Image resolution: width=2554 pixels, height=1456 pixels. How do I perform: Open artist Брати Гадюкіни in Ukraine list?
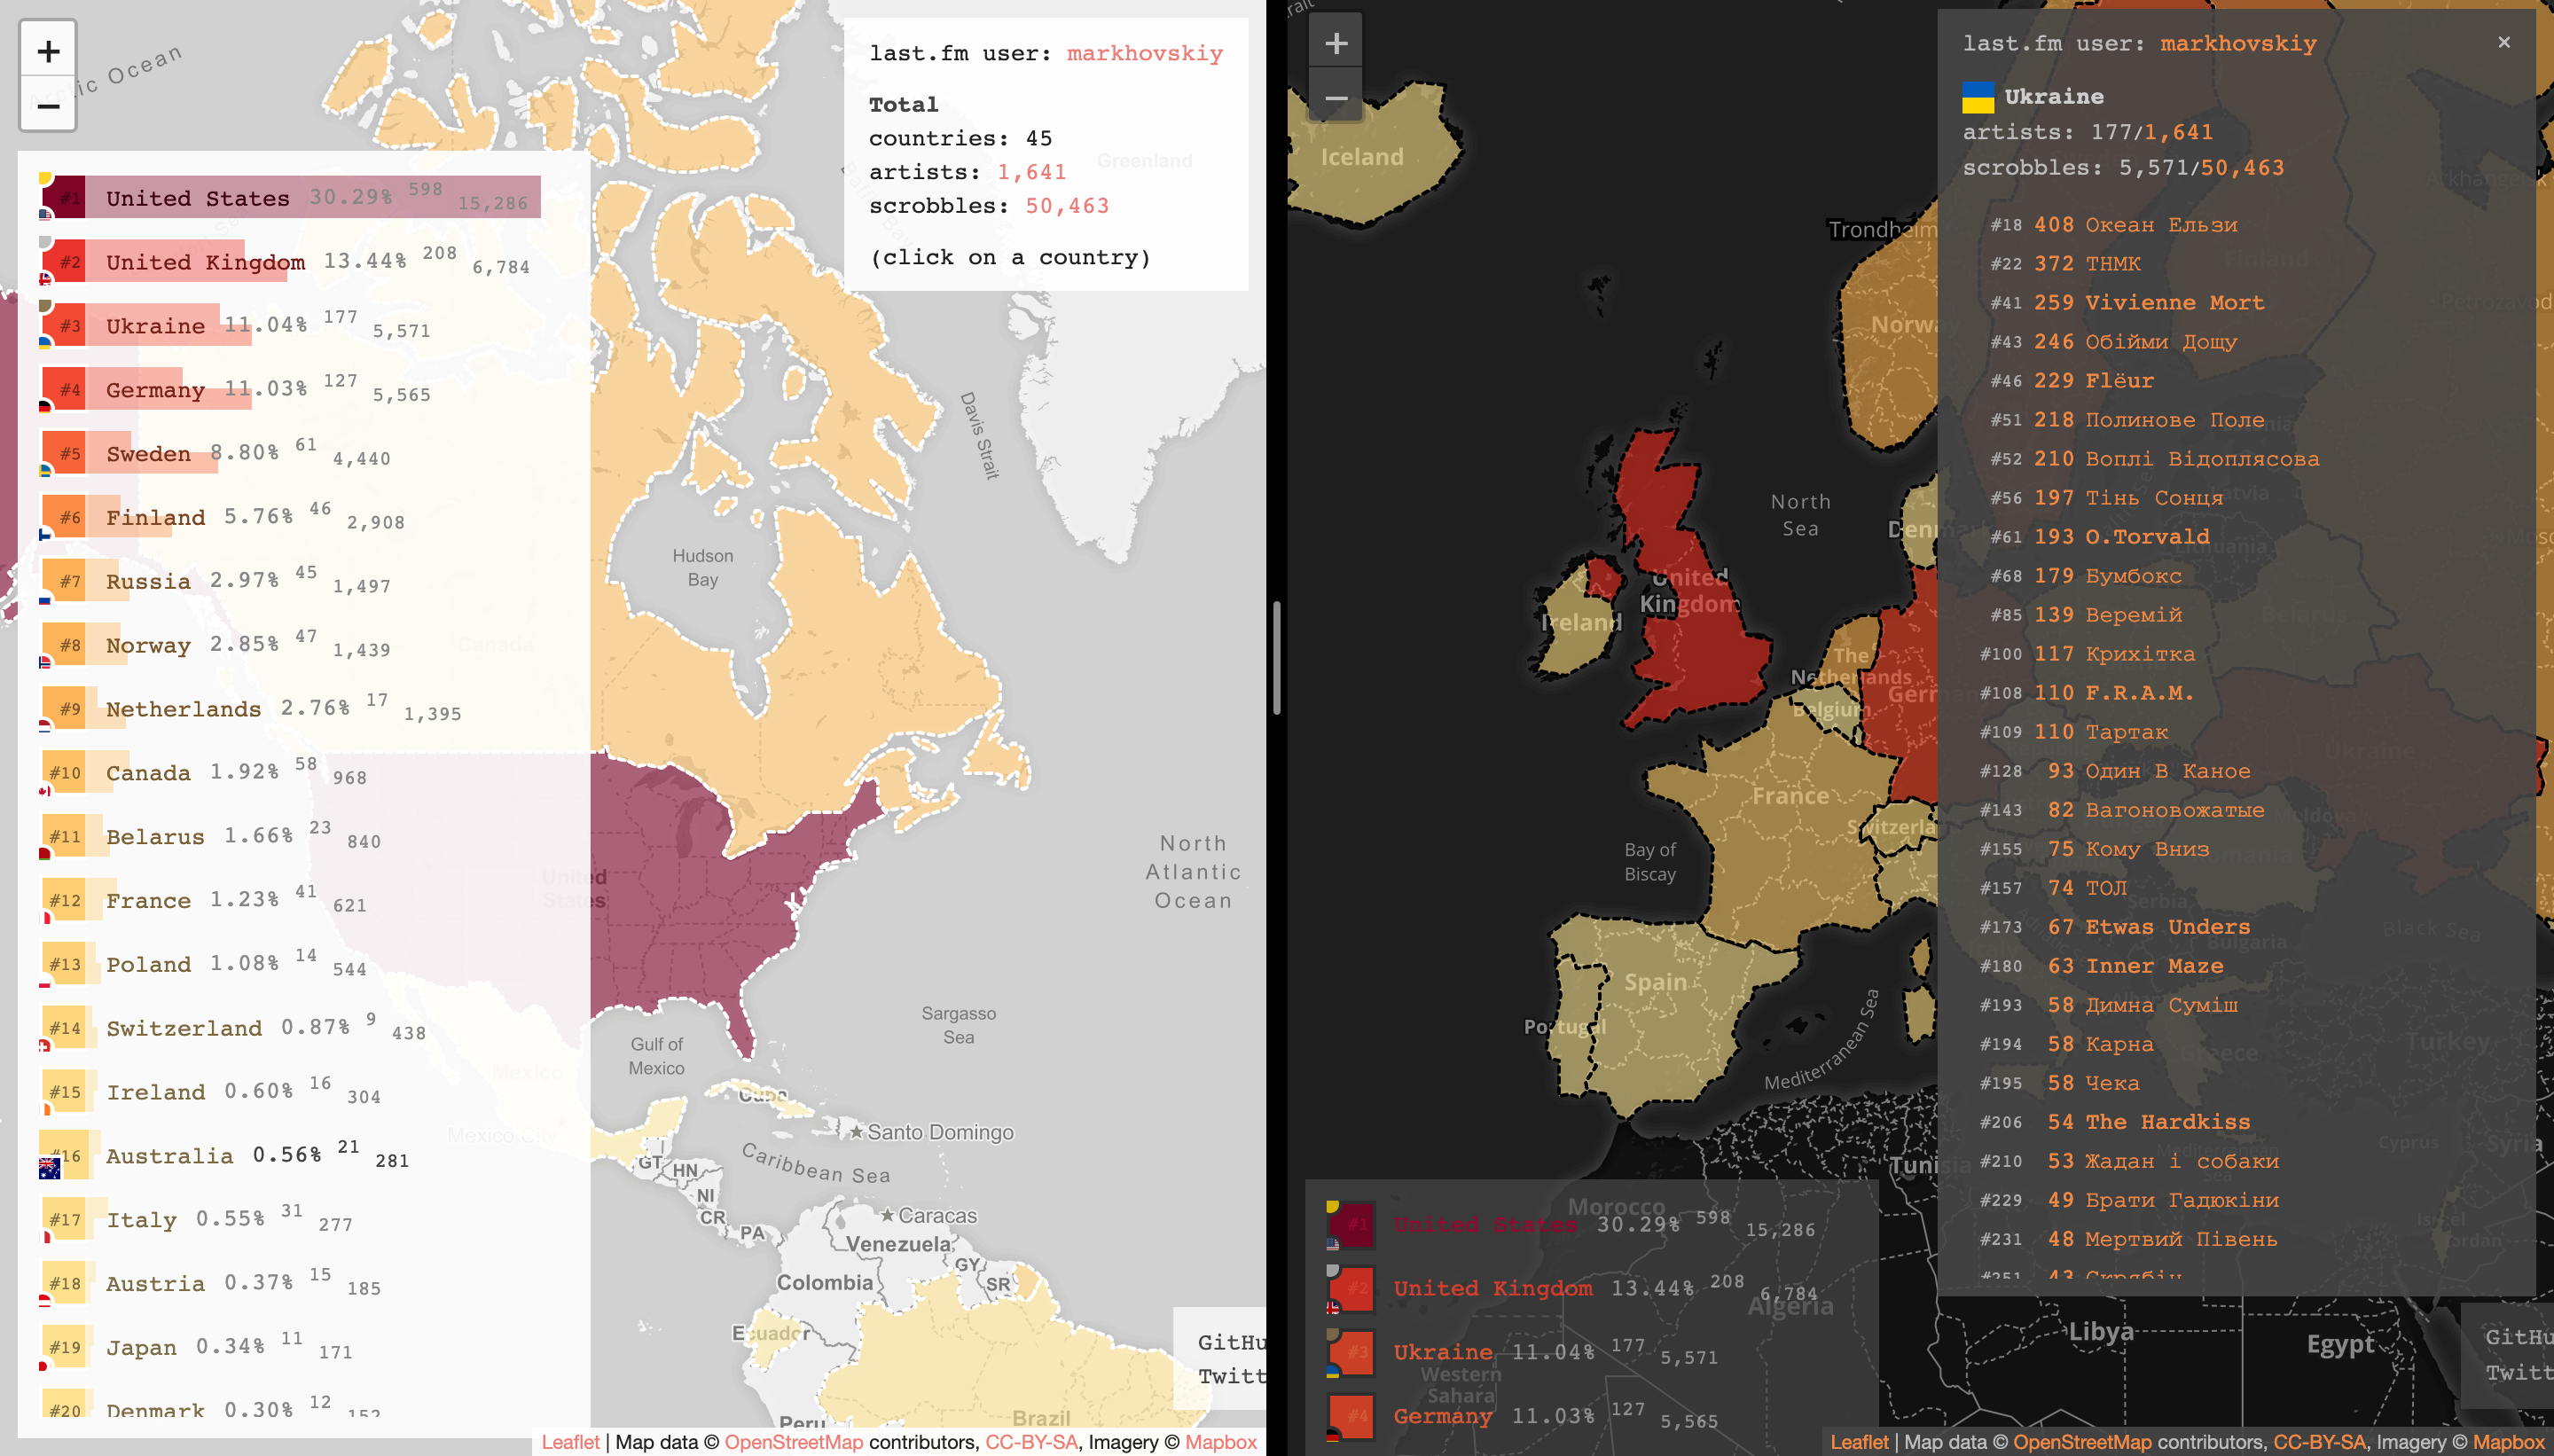pos(2182,1200)
